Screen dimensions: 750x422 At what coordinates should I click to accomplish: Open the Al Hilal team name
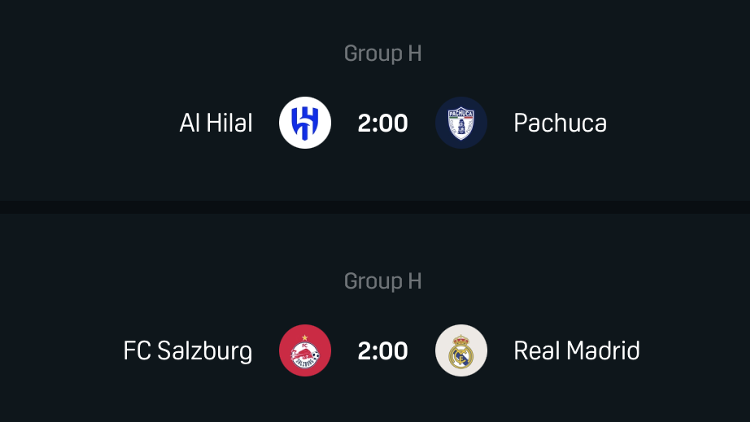click(216, 123)
